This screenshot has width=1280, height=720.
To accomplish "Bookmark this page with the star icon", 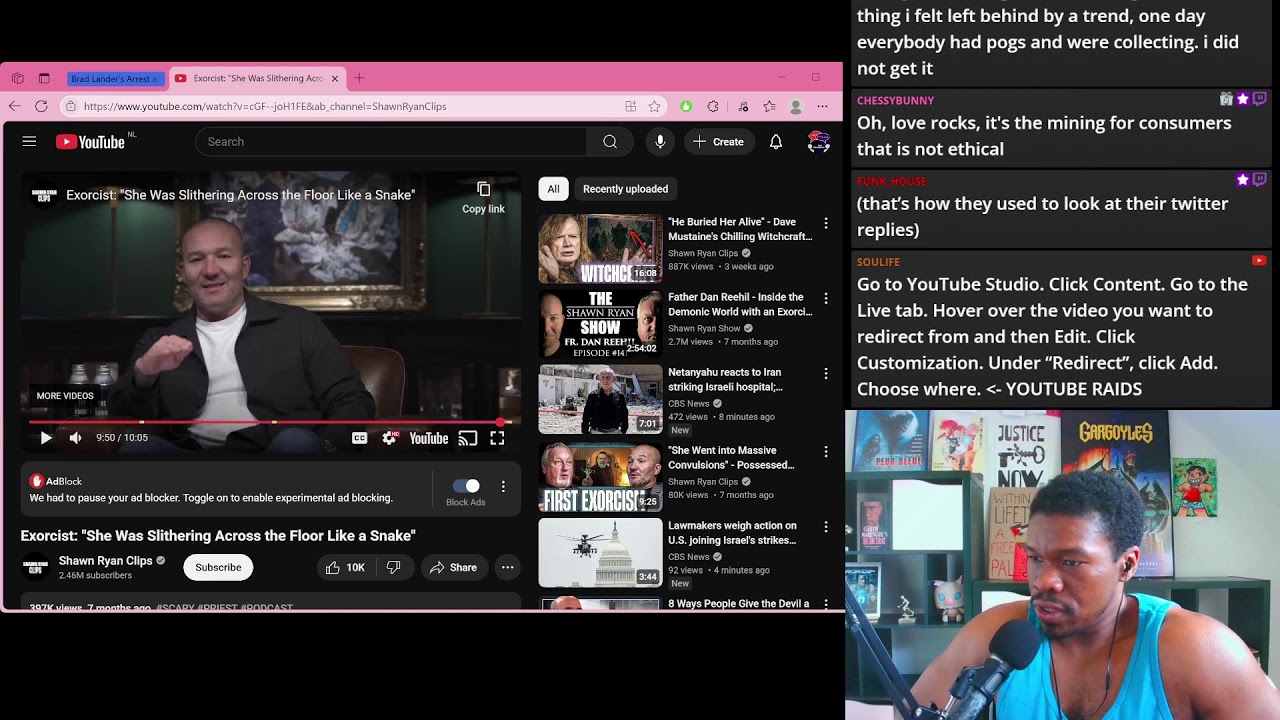I will point(654,106).
